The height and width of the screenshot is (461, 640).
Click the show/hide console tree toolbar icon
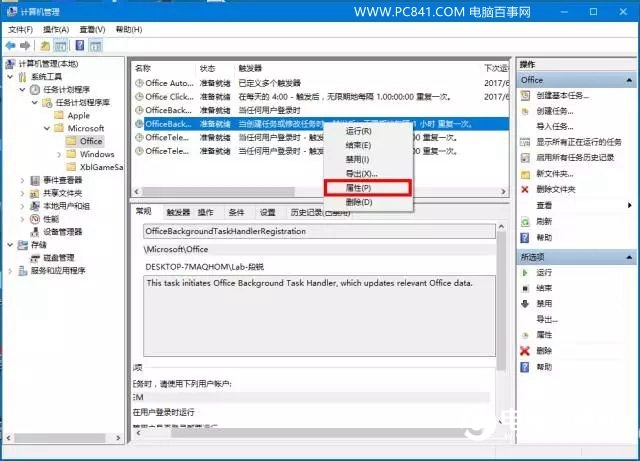tap(60, 46)
